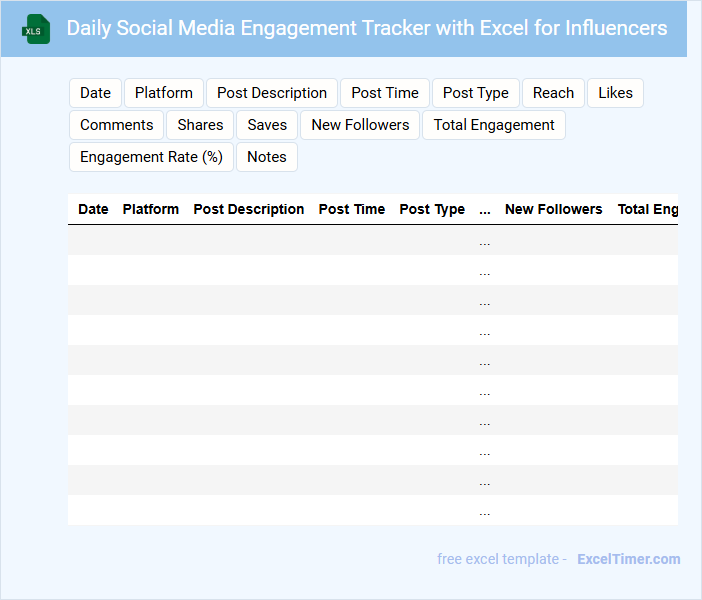Click the Total Engagement tag
The image size is (702, 600).
pyautogui.click(x=494, y=125)
